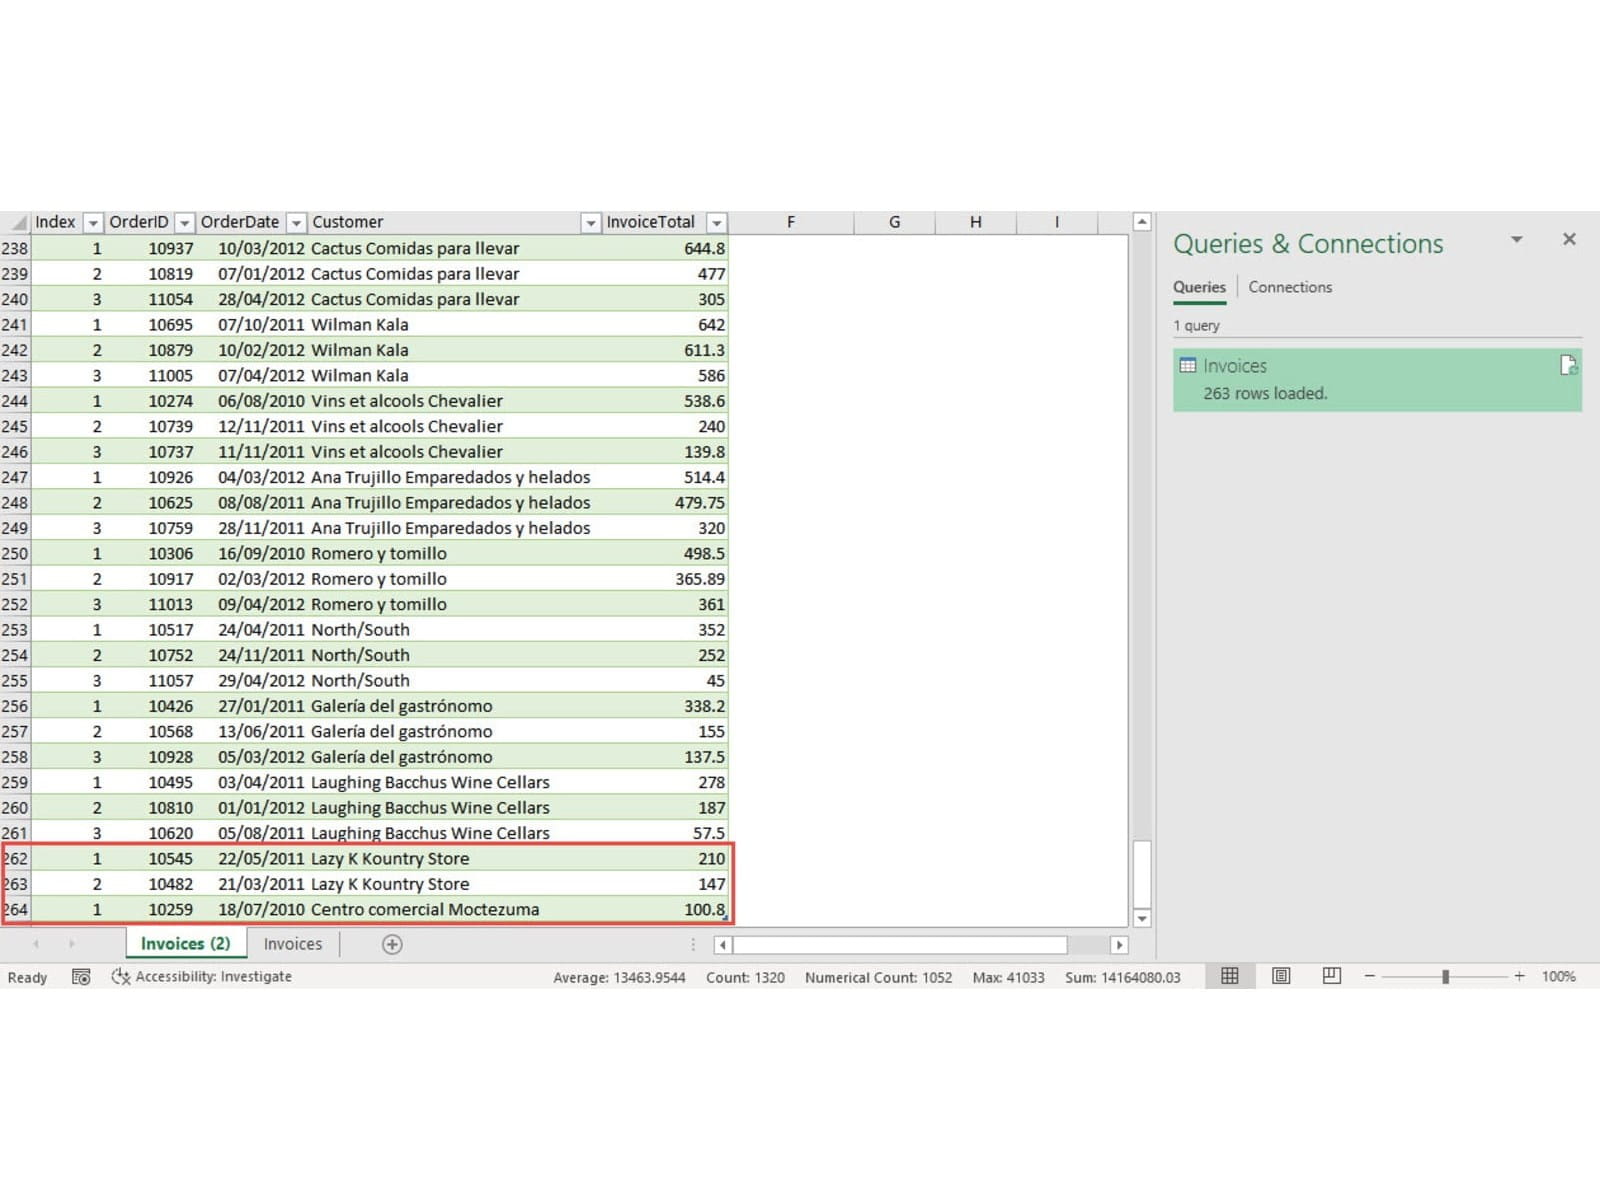1600x1200 pixels.
Task: Click the Invoices query refresh page icon
Action: point(1568,366)
